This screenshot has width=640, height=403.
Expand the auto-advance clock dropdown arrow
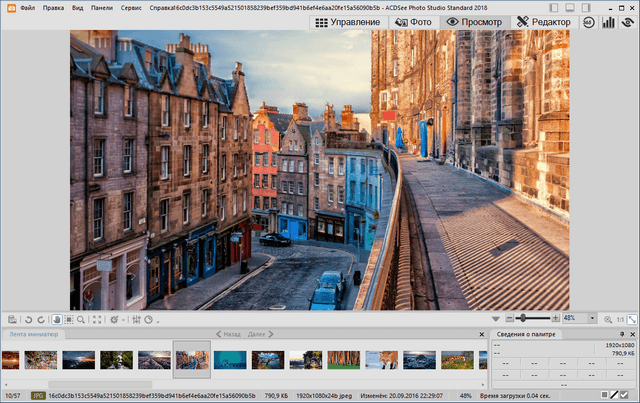pyautogui.click(x=159, y=320)
